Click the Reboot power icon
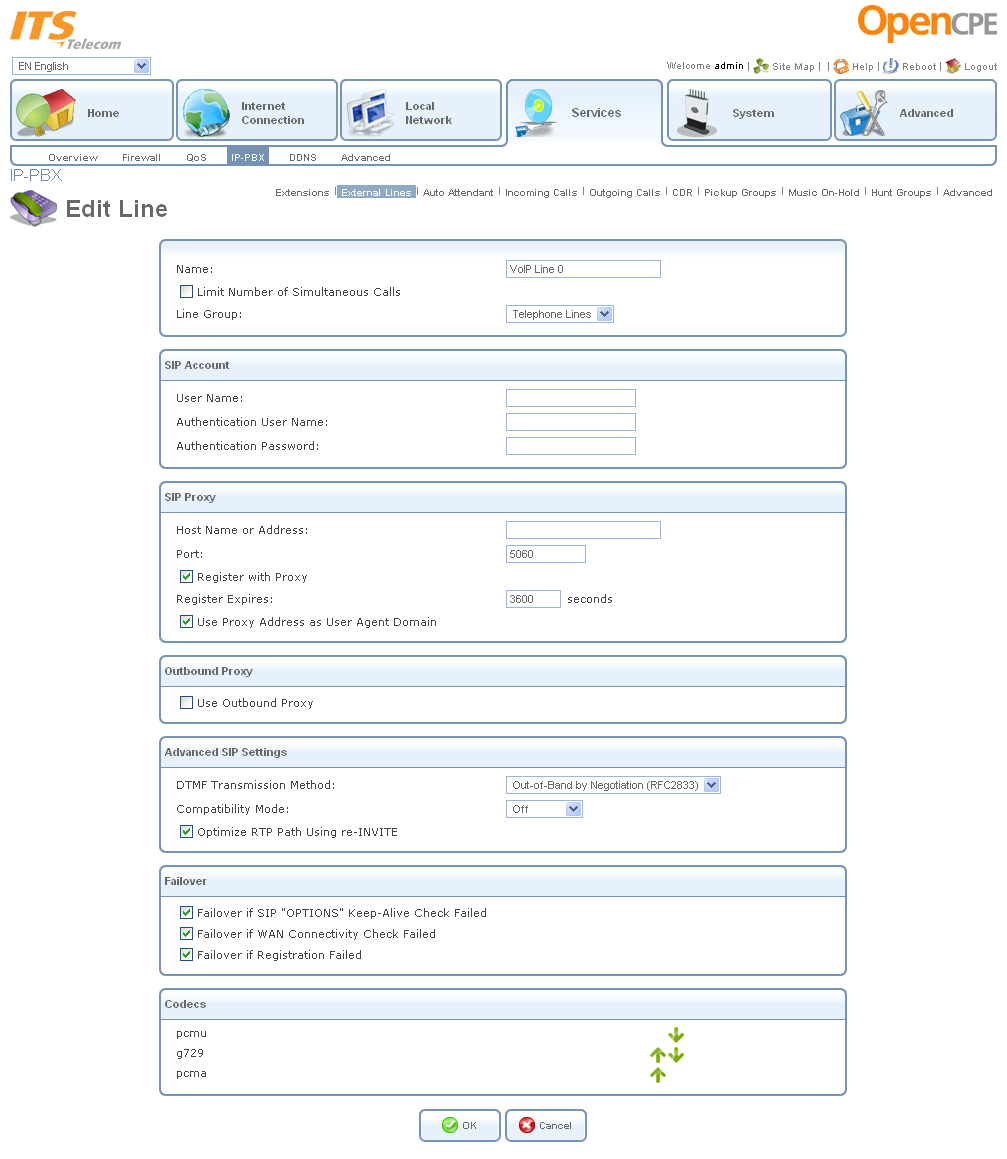Viewport: 1007px width, 1159px height. click(890, 66)
